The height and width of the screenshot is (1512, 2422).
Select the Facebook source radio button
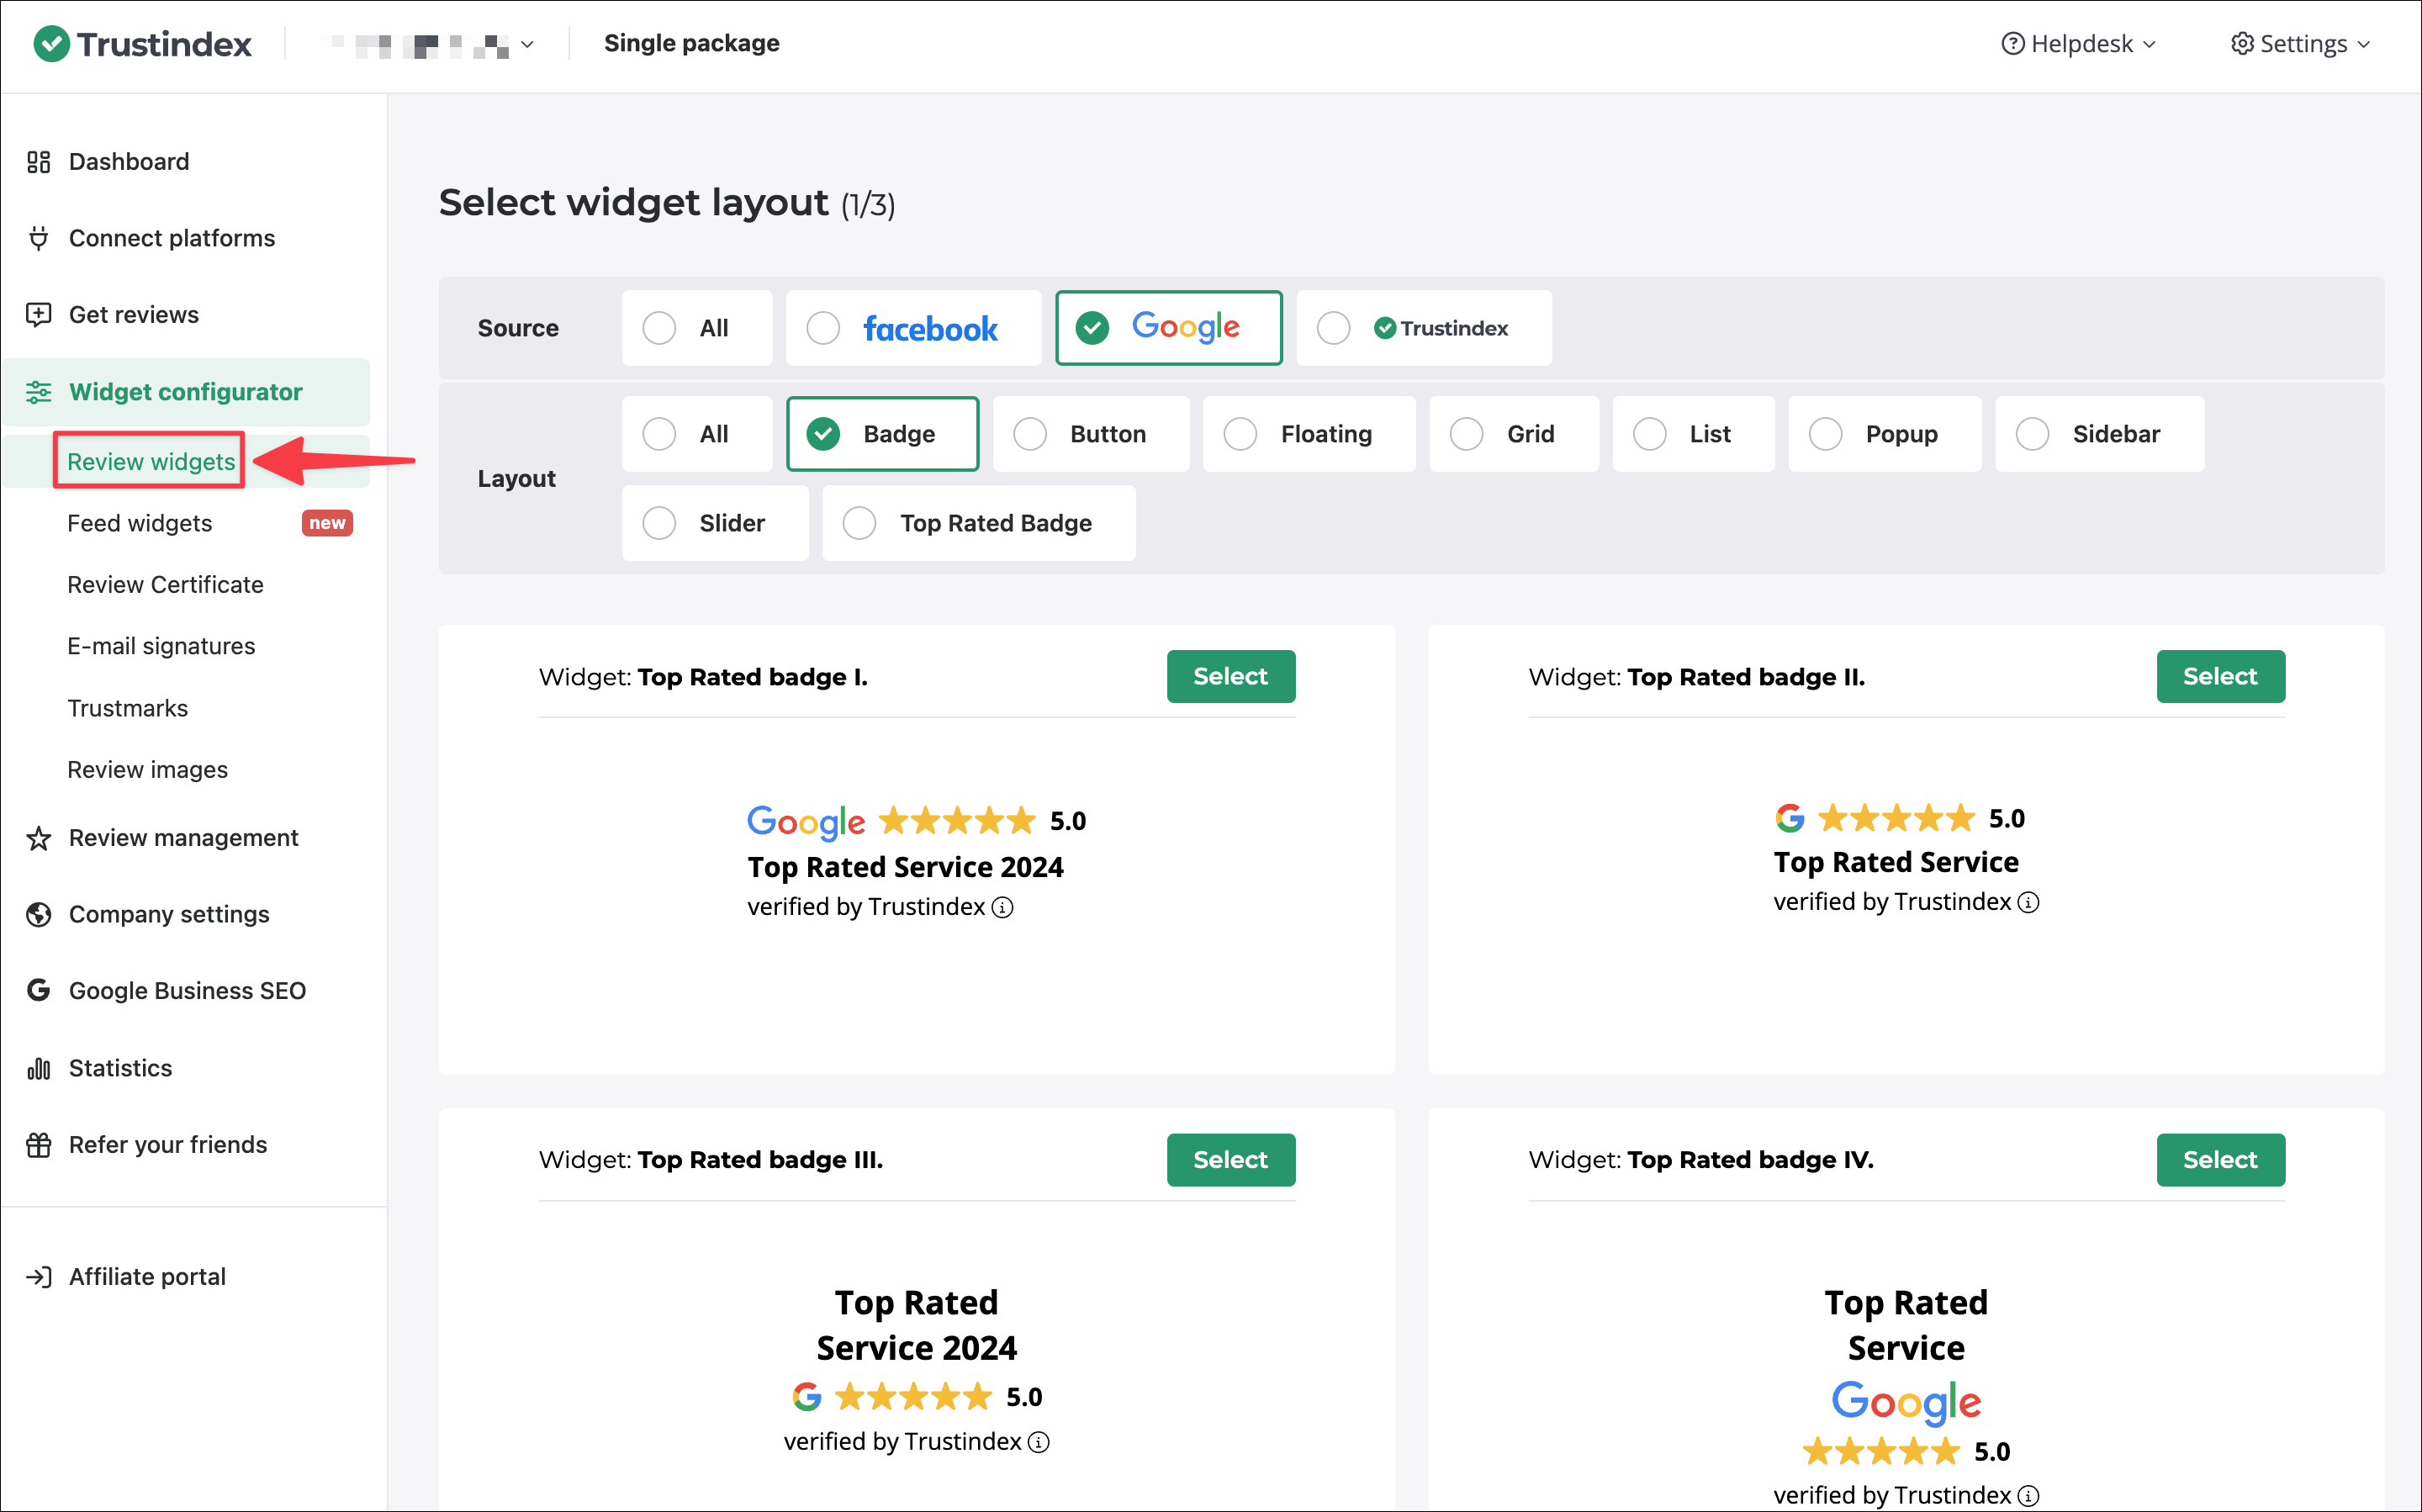click(x=825, y=327)
